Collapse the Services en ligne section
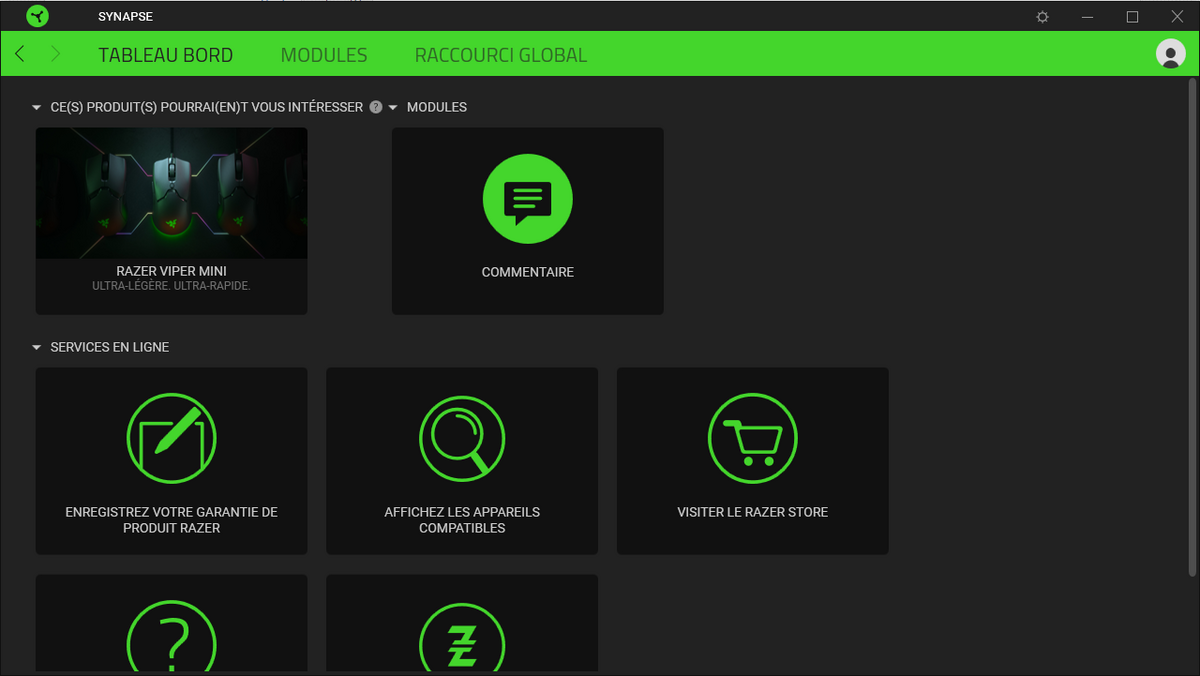The image size is (1200, 676). pyautogui.click(x=37, y=347)
